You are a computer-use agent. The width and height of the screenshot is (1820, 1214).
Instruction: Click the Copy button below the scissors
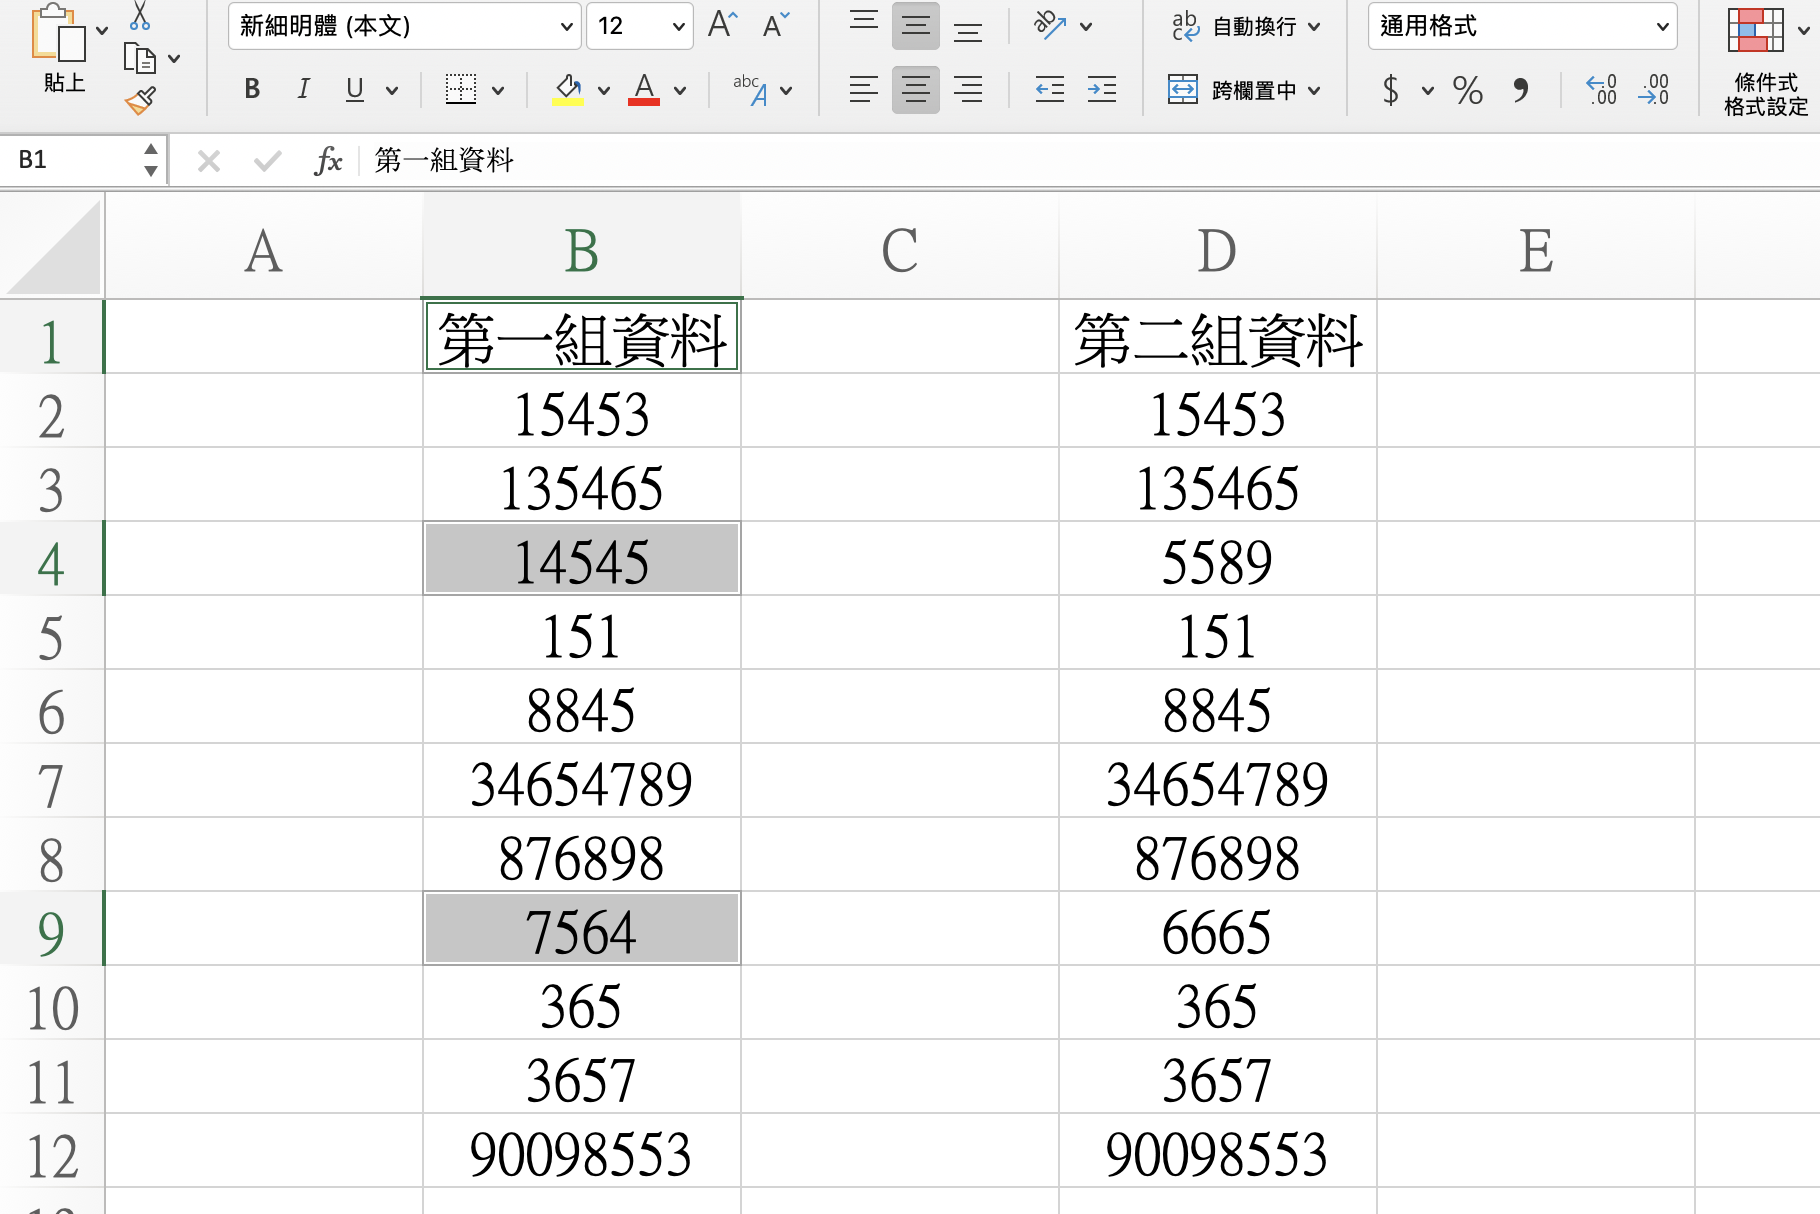142,58
